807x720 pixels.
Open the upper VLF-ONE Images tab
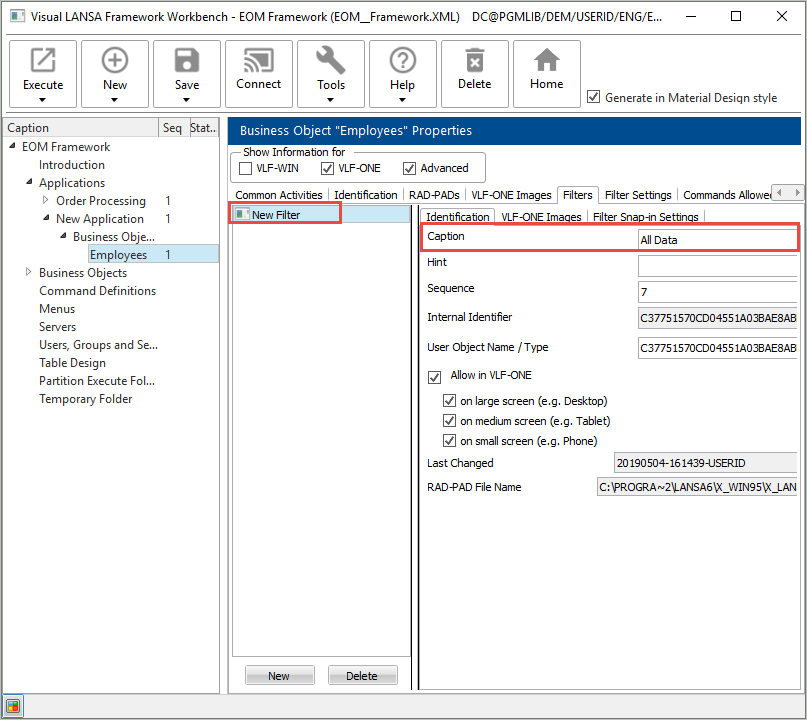(511, 195)
